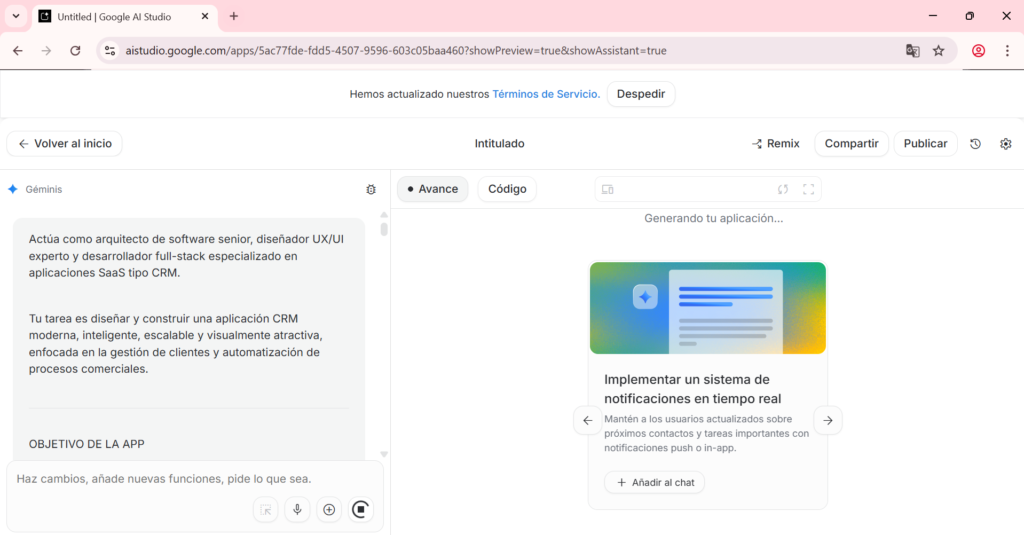The height and width of the screenshot is (535, 1024).
Task: Open the Términos de Servicio link
Action: click(546, 94)
